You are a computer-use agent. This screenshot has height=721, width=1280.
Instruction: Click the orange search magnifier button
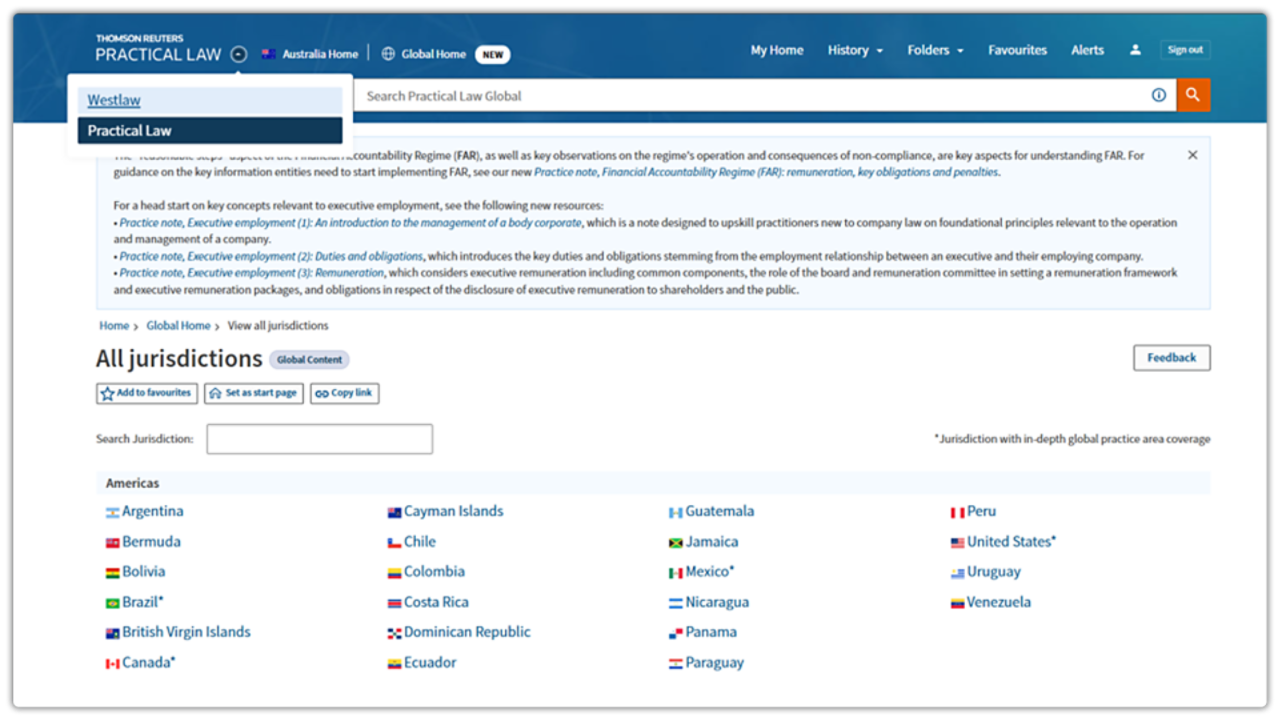pyautogui.click(x=1193, y=96)
